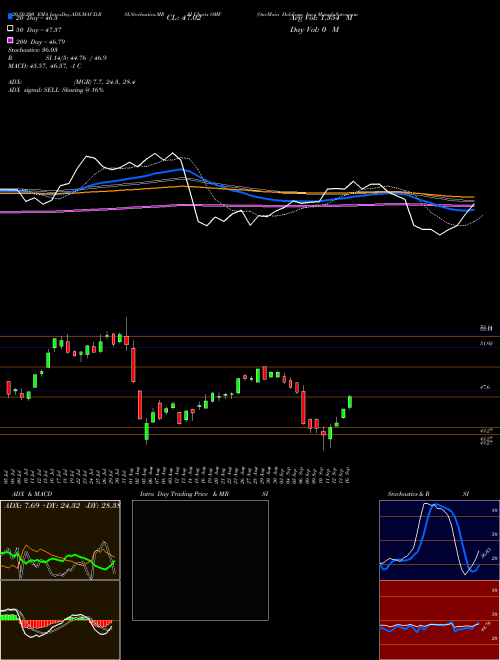This screenshot has width=500, height=660.
Task: Open the empty Intra Day Trading Price panel
Action: [x=200, y=560]
